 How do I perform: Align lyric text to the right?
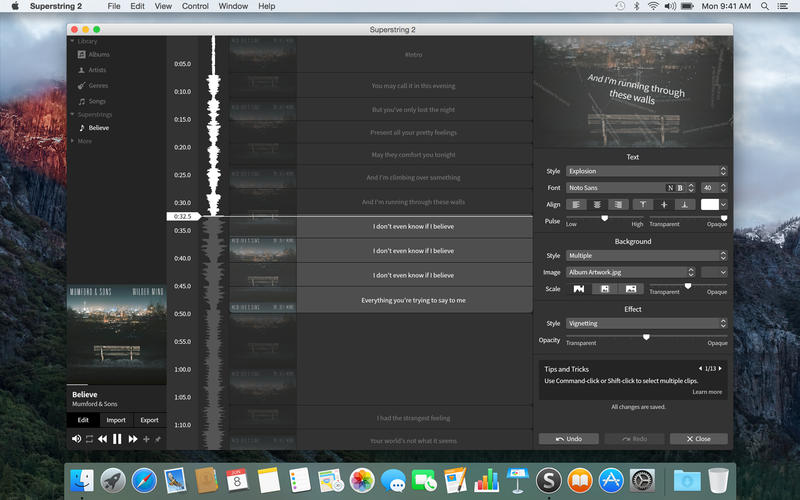point(618,205)
